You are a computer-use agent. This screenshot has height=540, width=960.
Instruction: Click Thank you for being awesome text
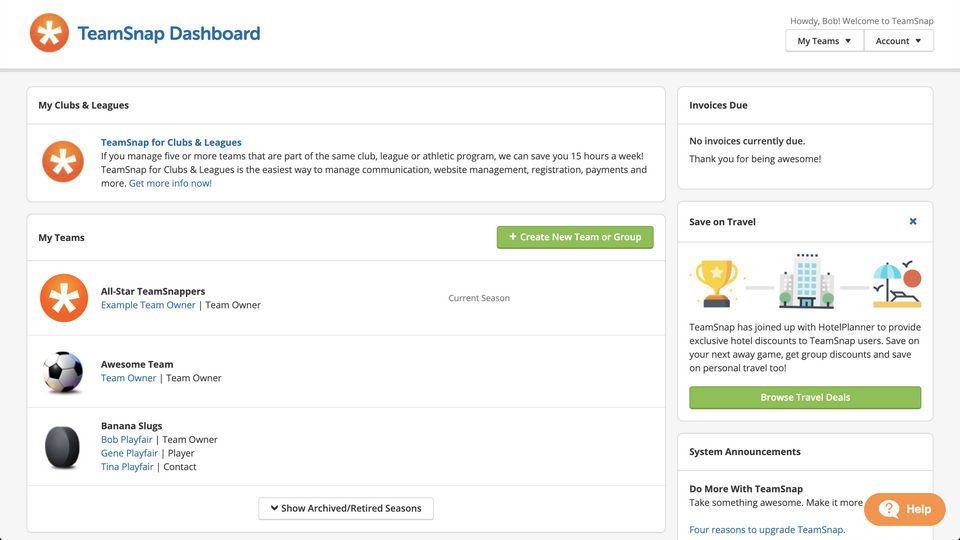pyautogui.click(x=756, y=159)
